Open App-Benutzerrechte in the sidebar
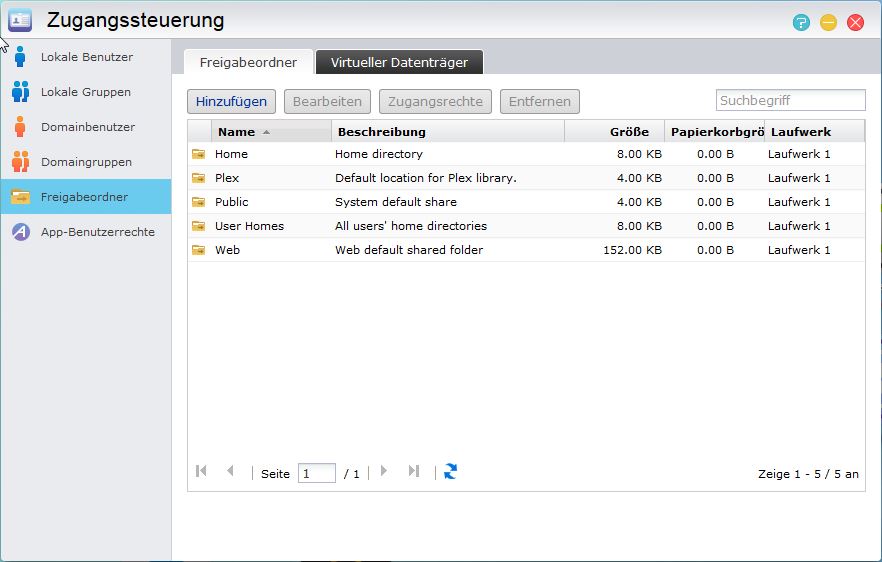 (x=86, y=232)
